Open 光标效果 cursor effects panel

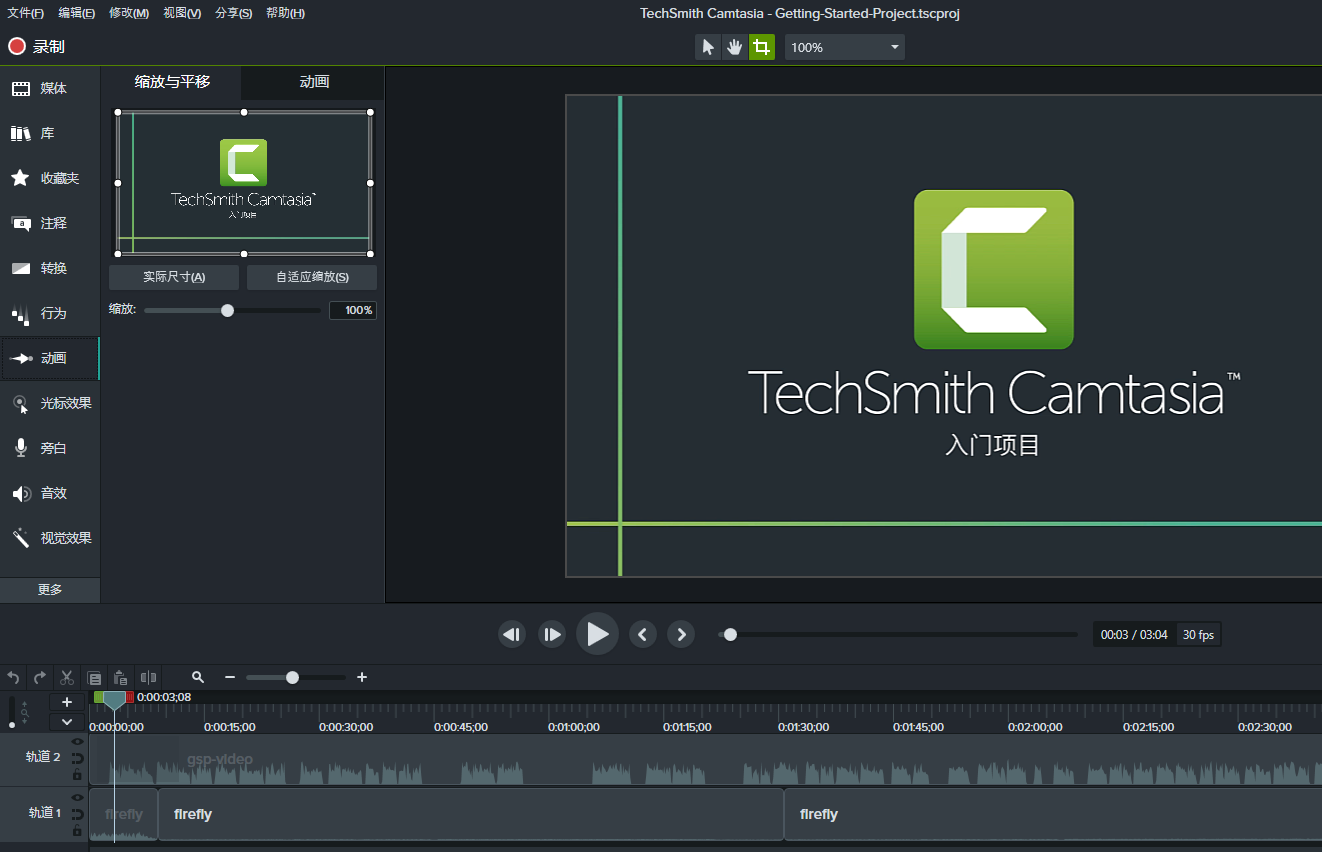click(x=50, y=403)
